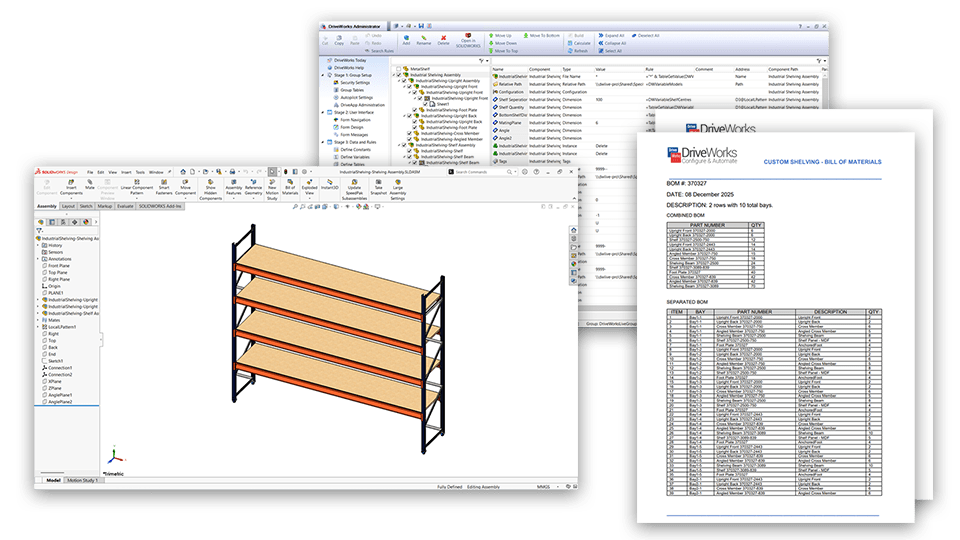
Task: Expand the Mates folder in feature tree
Action: pyautogui.click(x=38, y=319)
